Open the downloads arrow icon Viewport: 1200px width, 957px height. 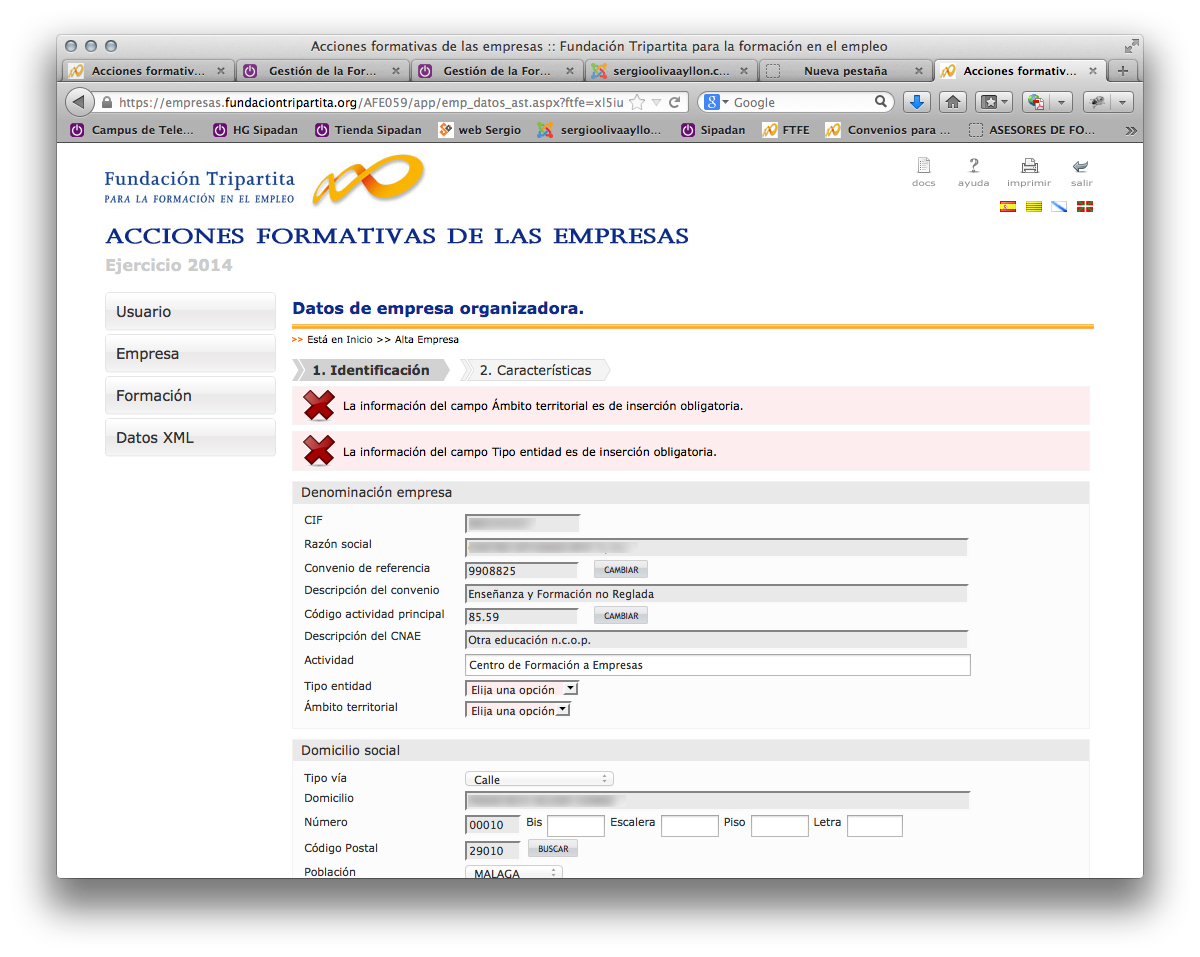[x=917, y=102]
